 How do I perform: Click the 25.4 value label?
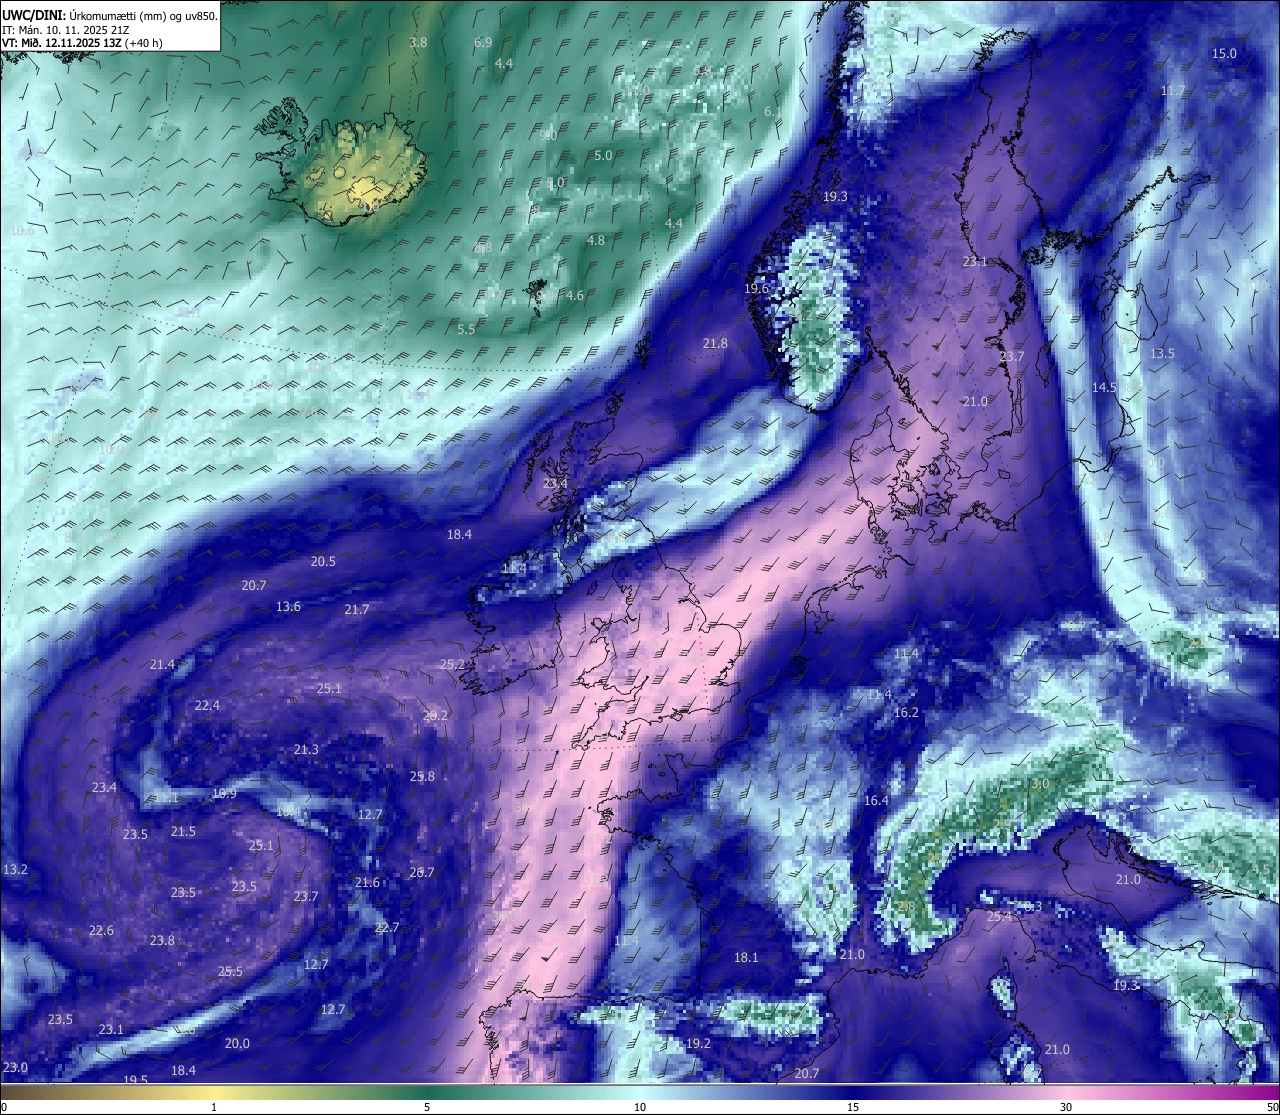(x=999, y=916)
